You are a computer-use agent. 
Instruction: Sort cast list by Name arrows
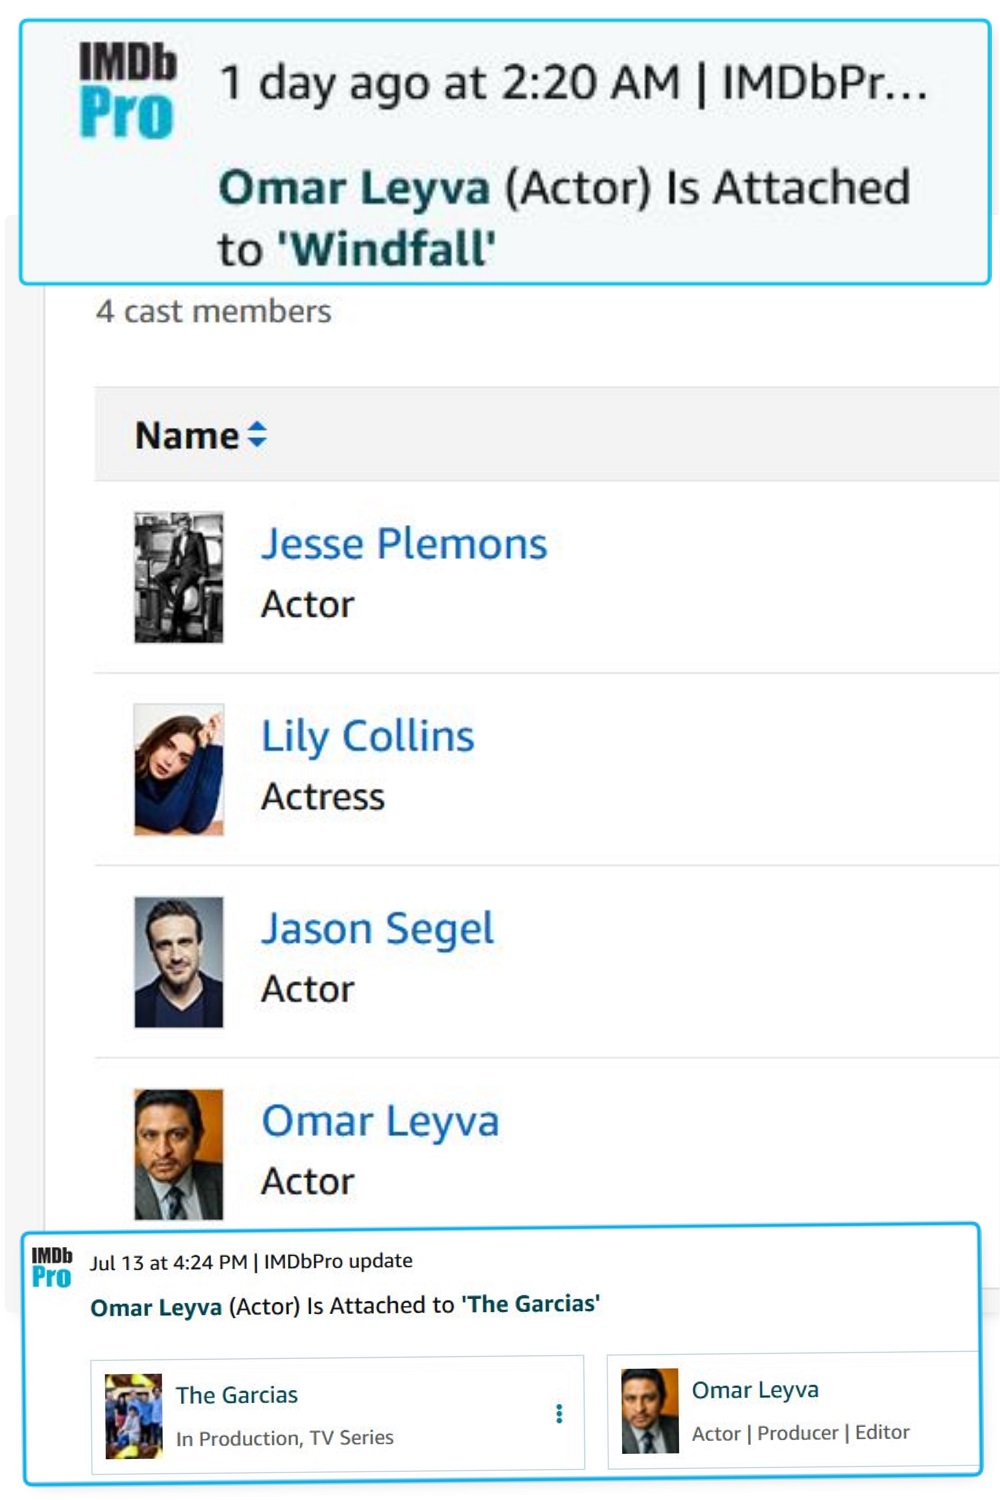[x=257, y=435]
